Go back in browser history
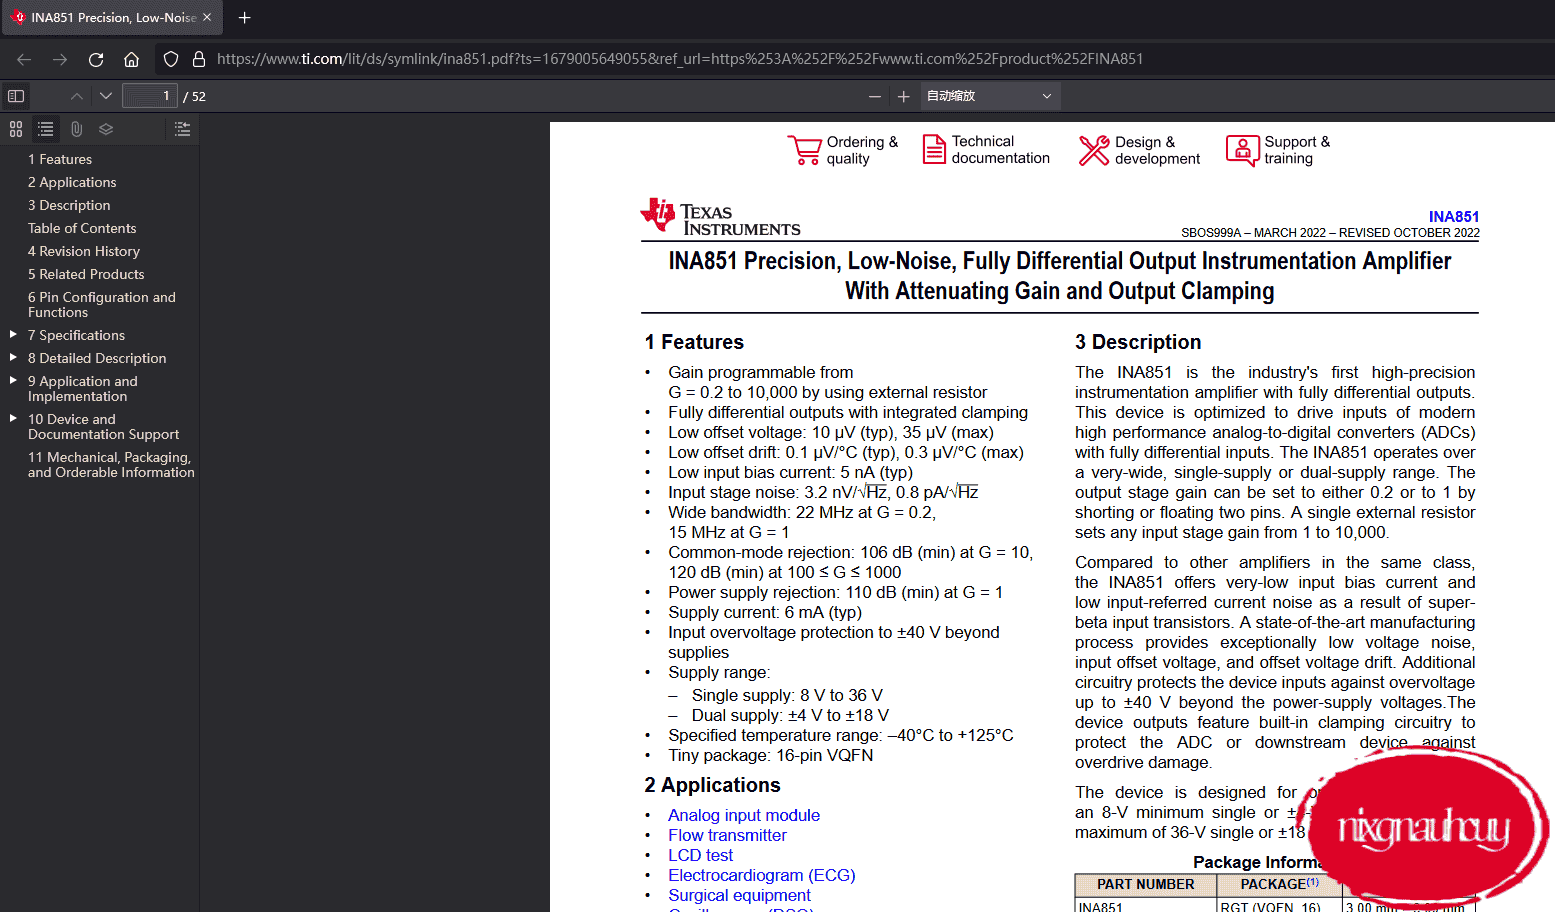 [24, 59]
